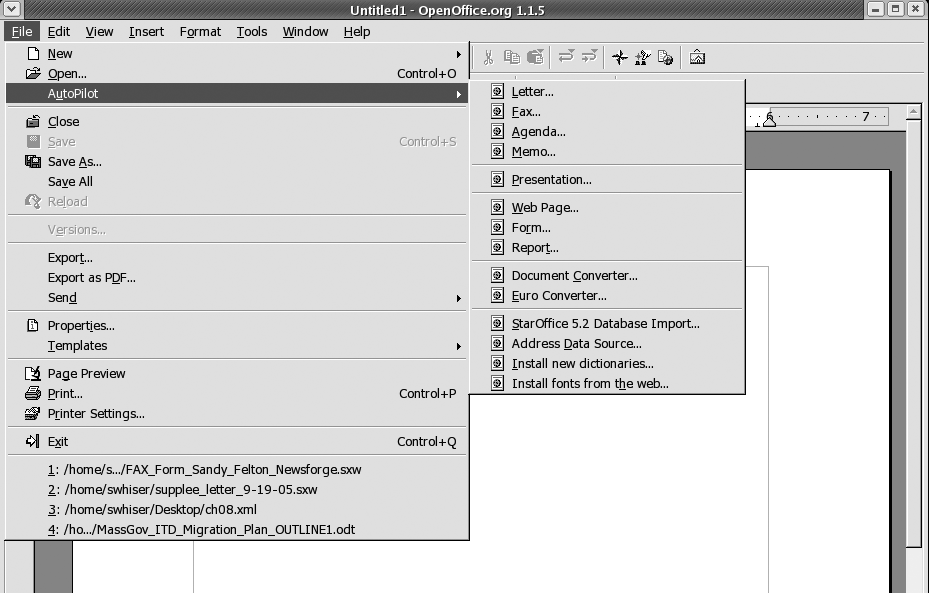Open the View menu

(99, 32)
